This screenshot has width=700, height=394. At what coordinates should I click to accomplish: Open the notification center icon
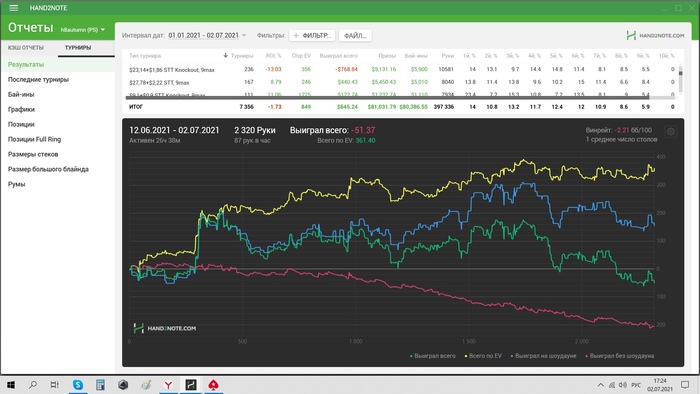pyautogui.click(x=685, y=385)
